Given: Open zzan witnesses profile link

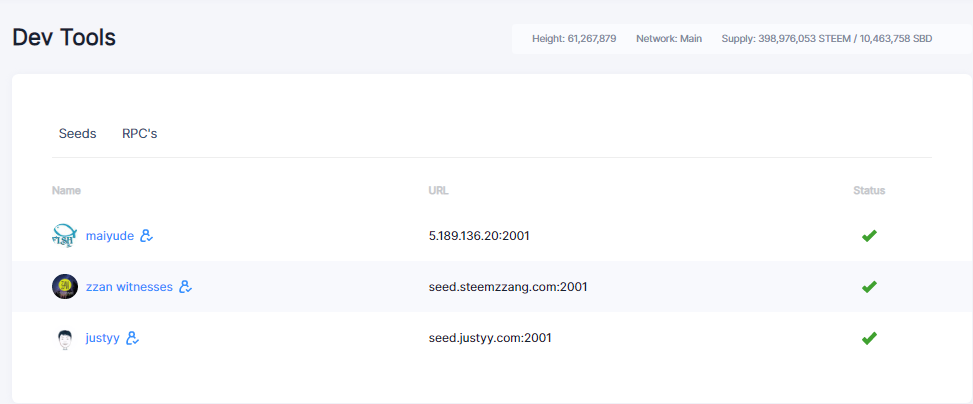Looking at the screenshot, I should (129, 287).
